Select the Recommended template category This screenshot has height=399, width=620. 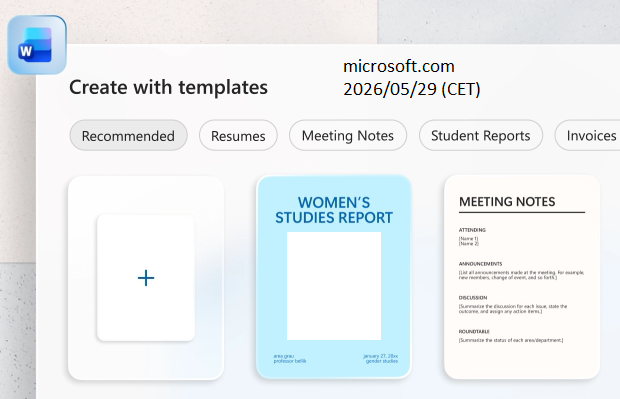pyautogui.click(x=128, y=136)
